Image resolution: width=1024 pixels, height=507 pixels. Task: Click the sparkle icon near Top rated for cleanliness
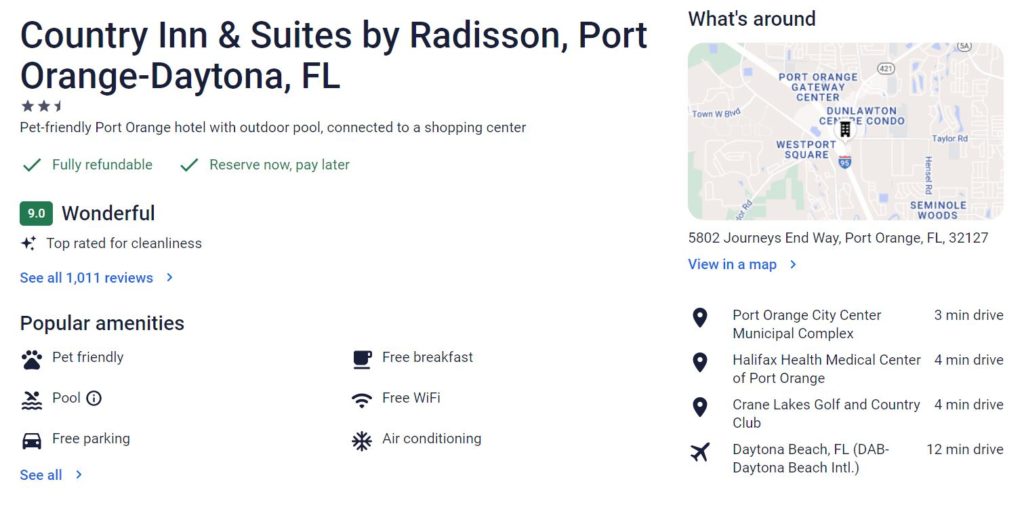tap(28, 244)
